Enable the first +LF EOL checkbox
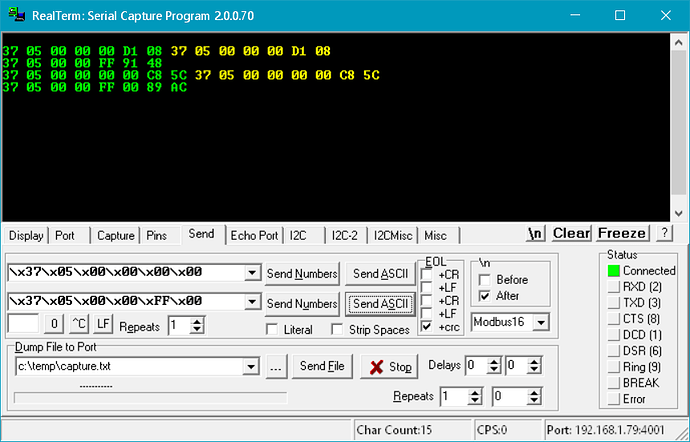This screenshot has height=442, width=690. tap(426, 287)
